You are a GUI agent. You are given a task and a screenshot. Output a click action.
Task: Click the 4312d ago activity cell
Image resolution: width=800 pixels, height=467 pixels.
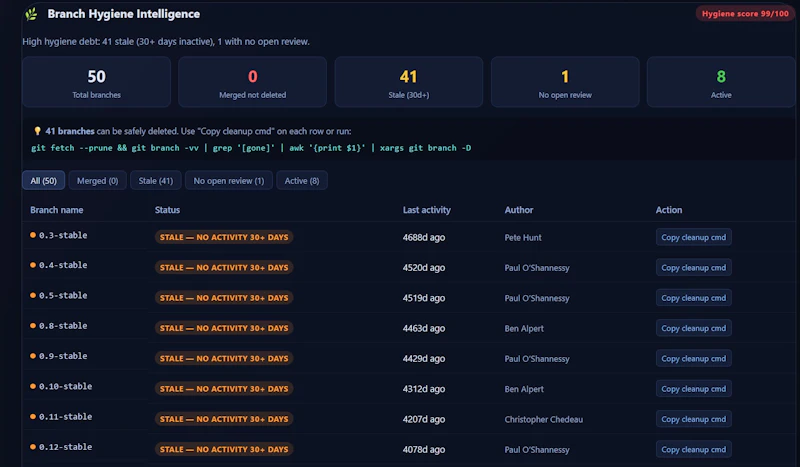point(424,389)
